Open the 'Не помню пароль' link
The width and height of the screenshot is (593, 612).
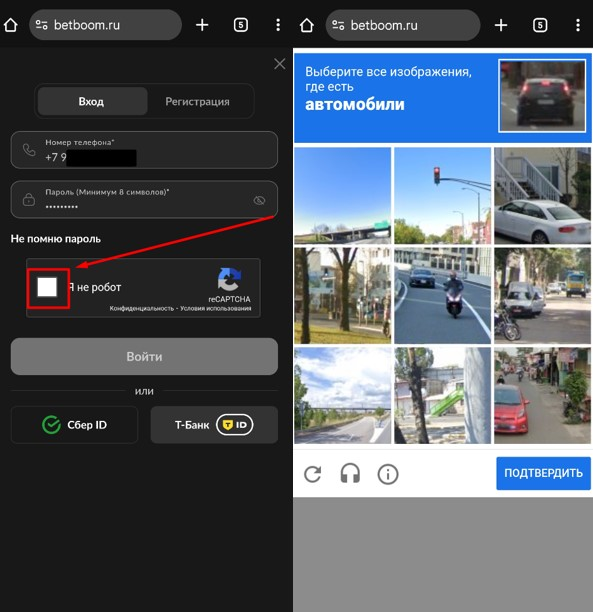[56, 239]
